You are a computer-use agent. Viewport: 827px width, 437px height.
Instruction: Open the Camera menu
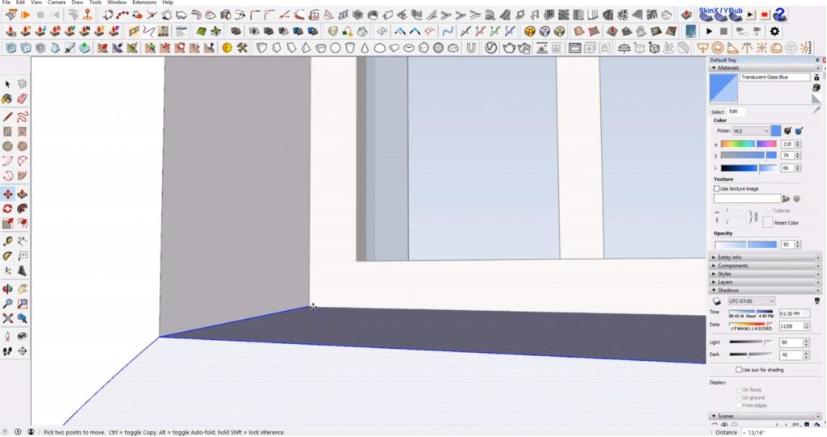tap(56, 2)
